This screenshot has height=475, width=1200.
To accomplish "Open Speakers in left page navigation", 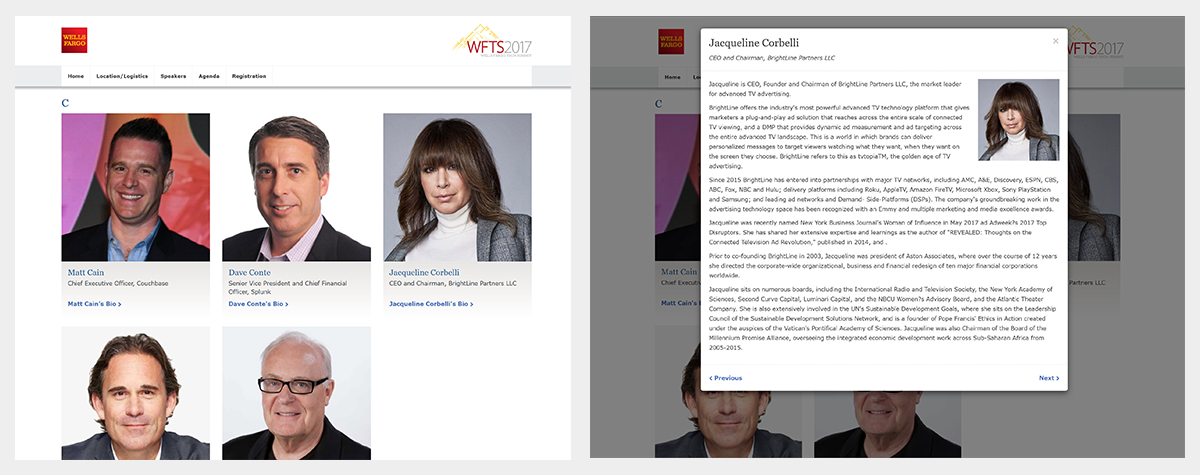I will pyautogui.click(x=173, y=76).
